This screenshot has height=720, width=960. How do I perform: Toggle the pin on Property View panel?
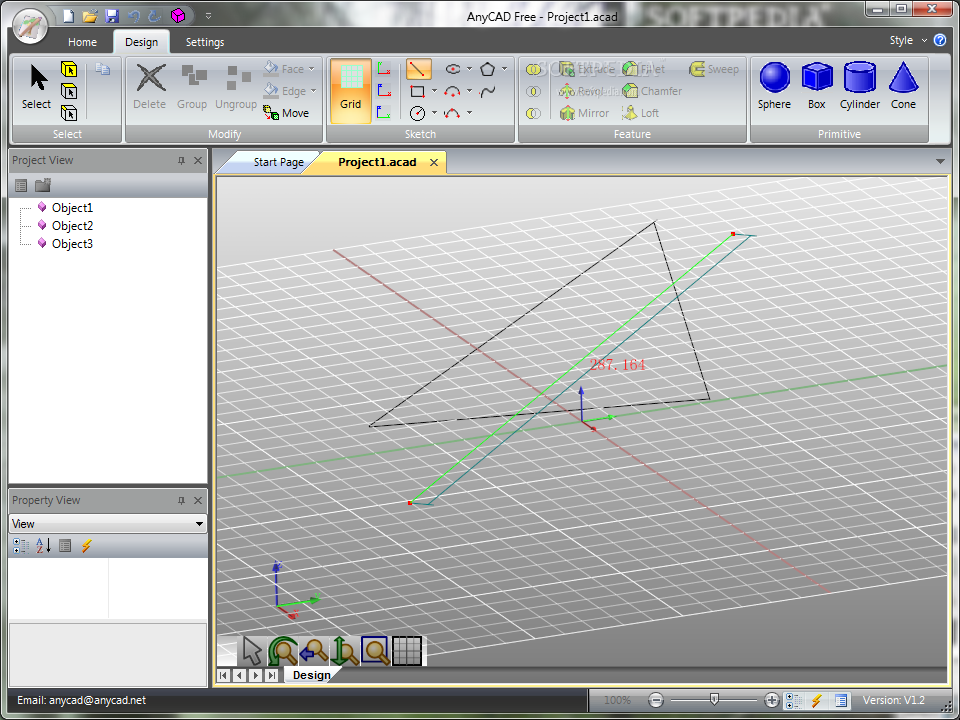coord(181,501)
